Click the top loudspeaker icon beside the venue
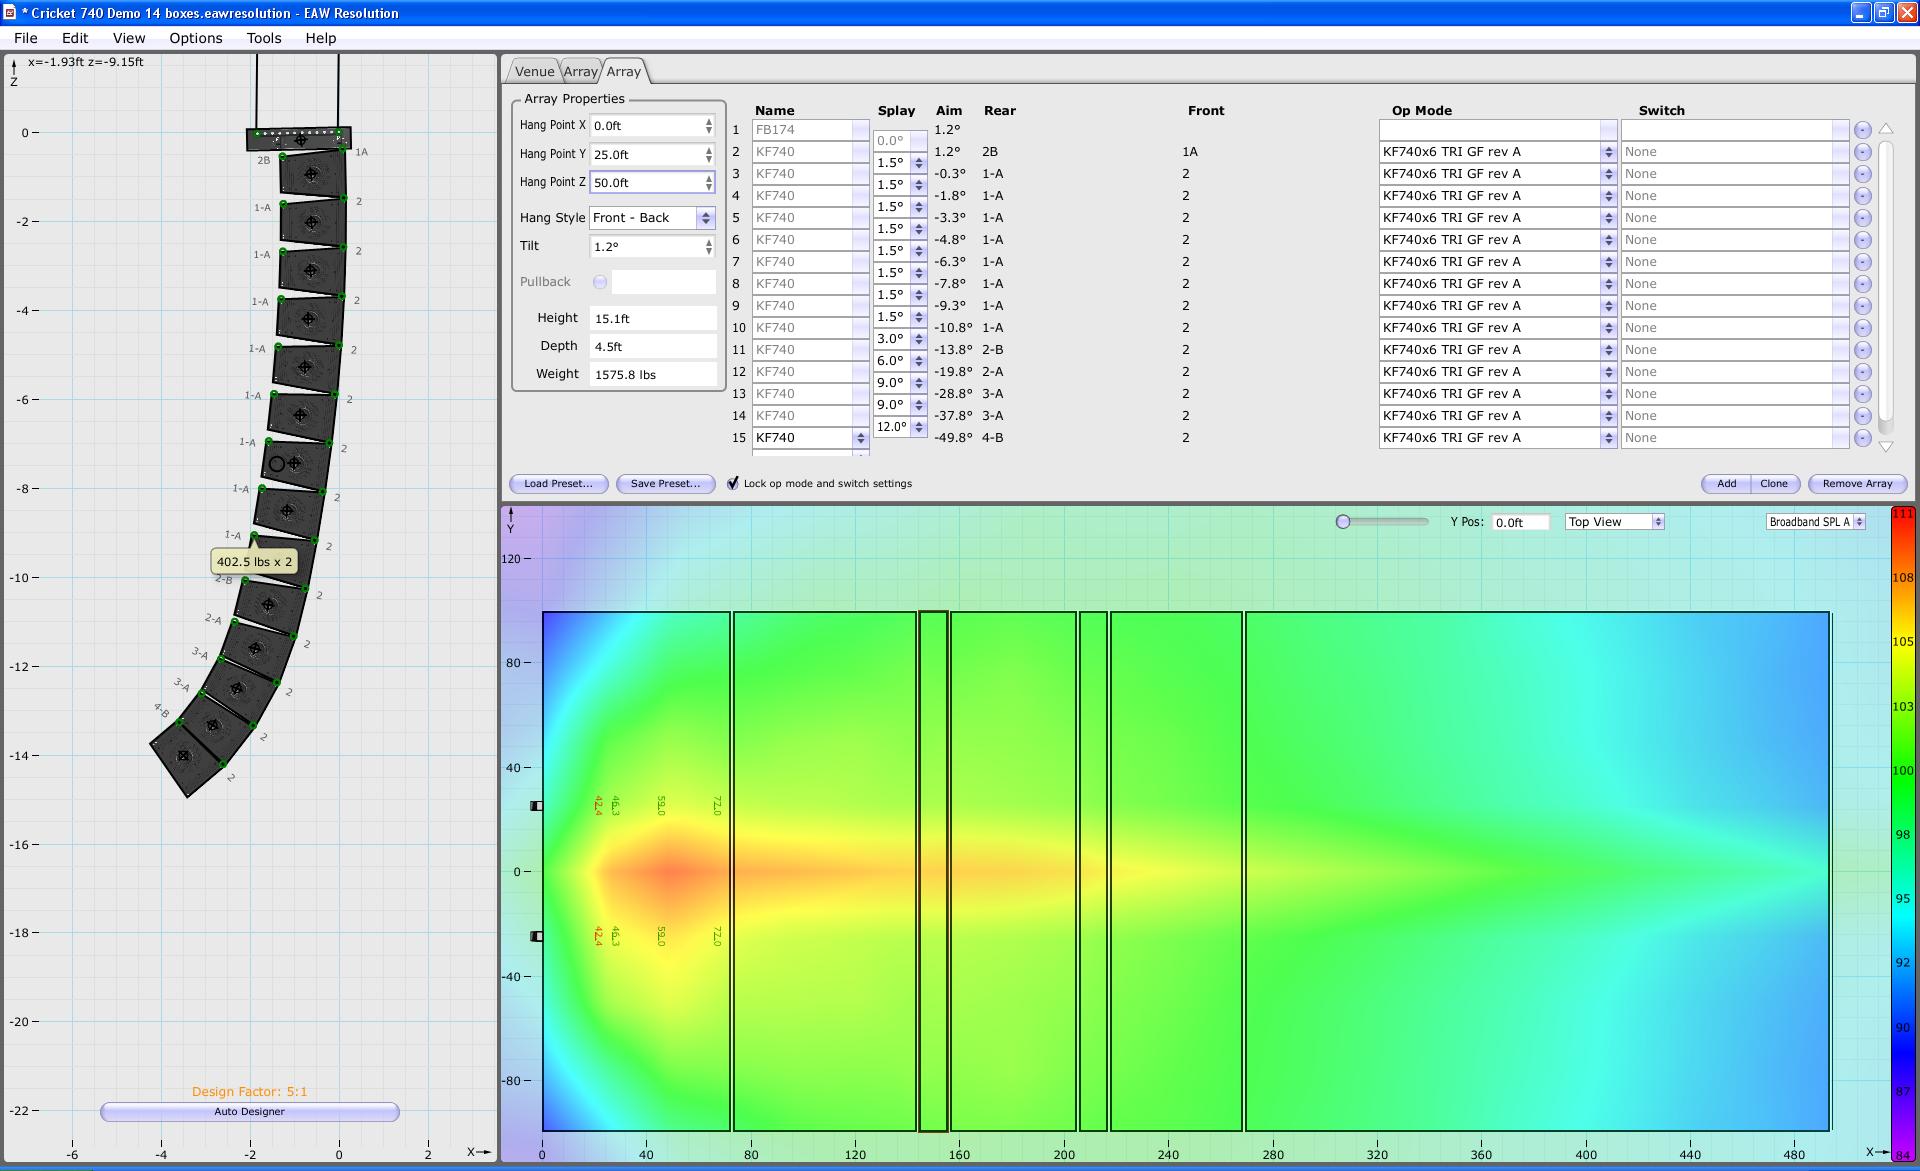 [536, 806]
